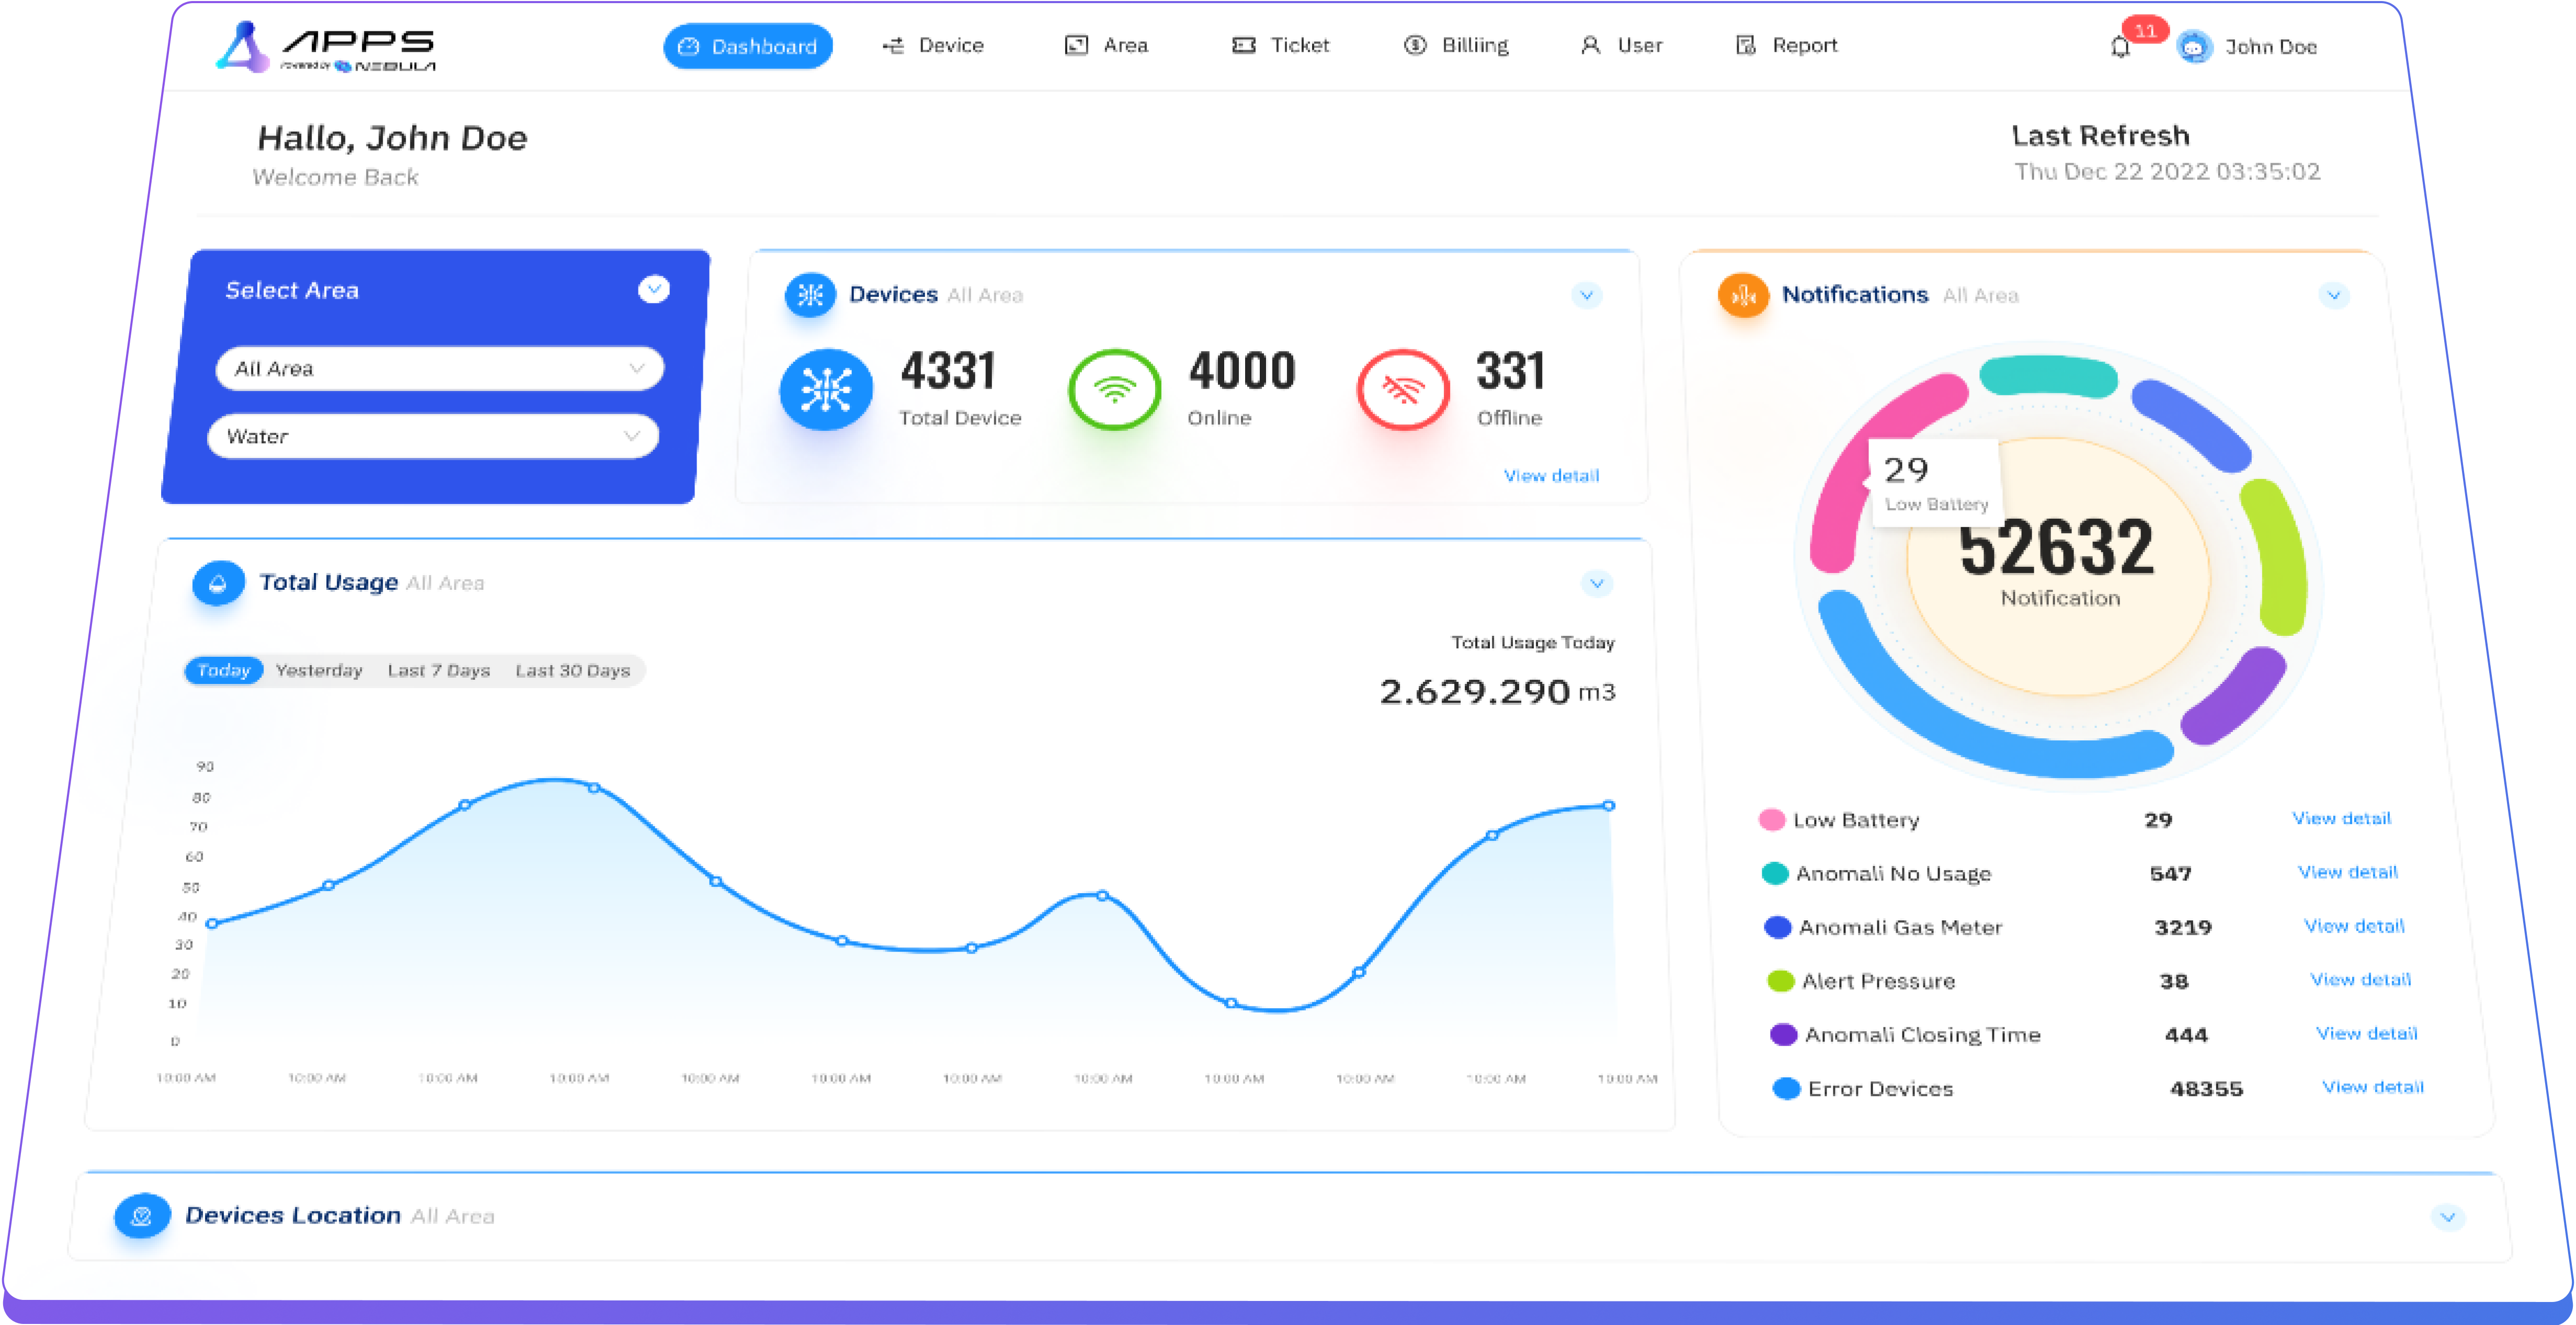Navigate to the User page
The image size is (2576, 1325).
[1621, 45]
